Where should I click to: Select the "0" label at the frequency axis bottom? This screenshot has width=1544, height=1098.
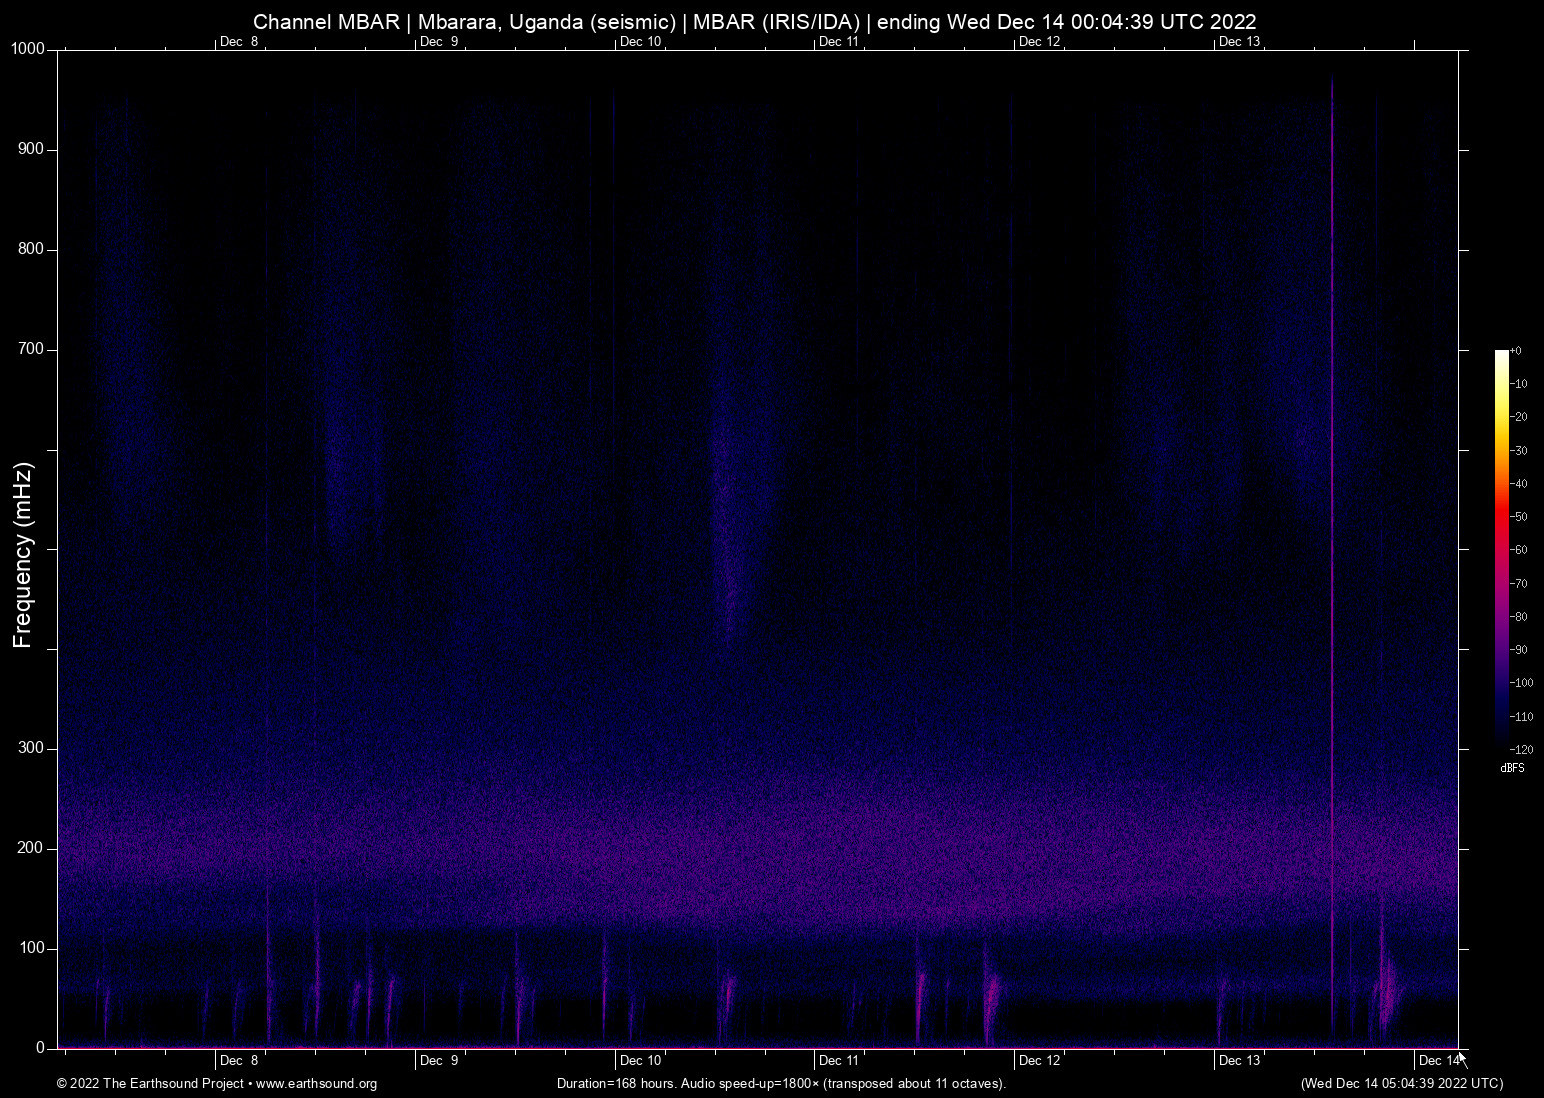(x=40, y=1047)
